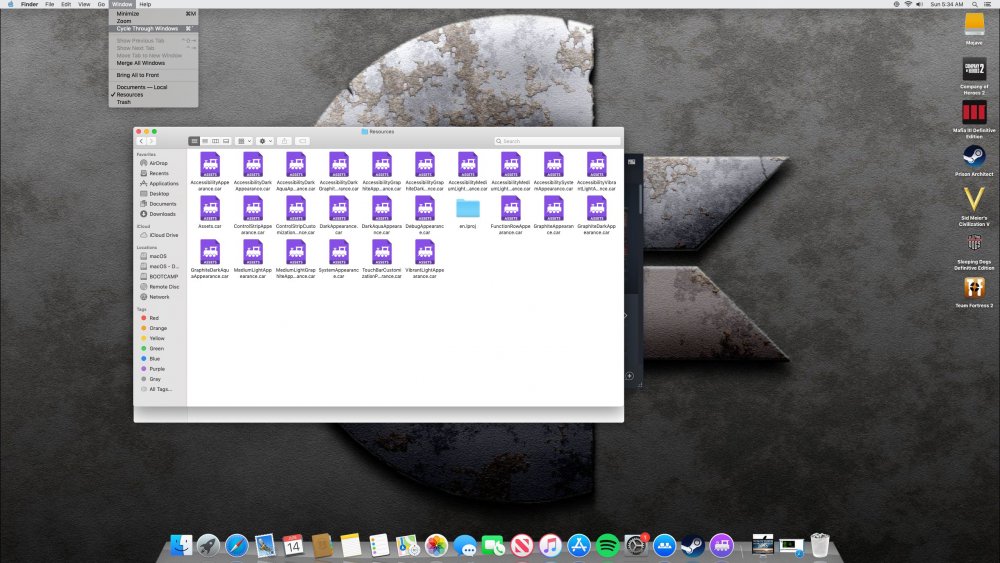Launch Safari from the Dock

(237, 546)
